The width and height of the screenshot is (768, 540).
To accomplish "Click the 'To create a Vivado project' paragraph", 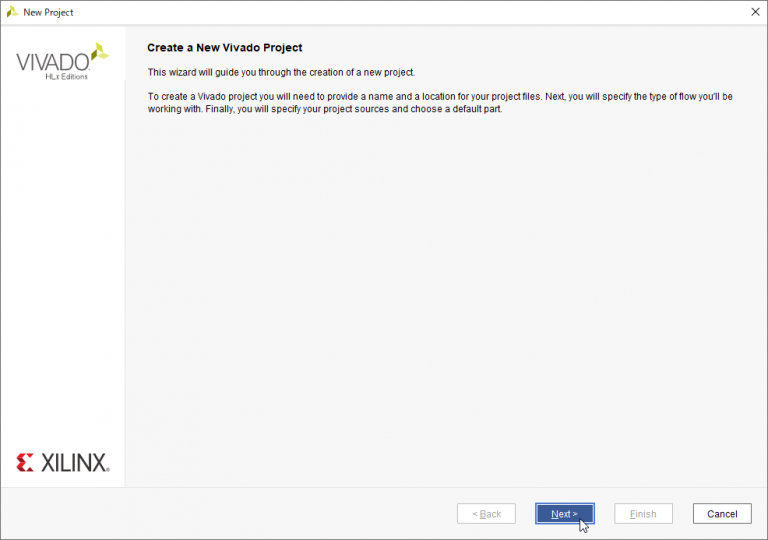I will [440, 97].
